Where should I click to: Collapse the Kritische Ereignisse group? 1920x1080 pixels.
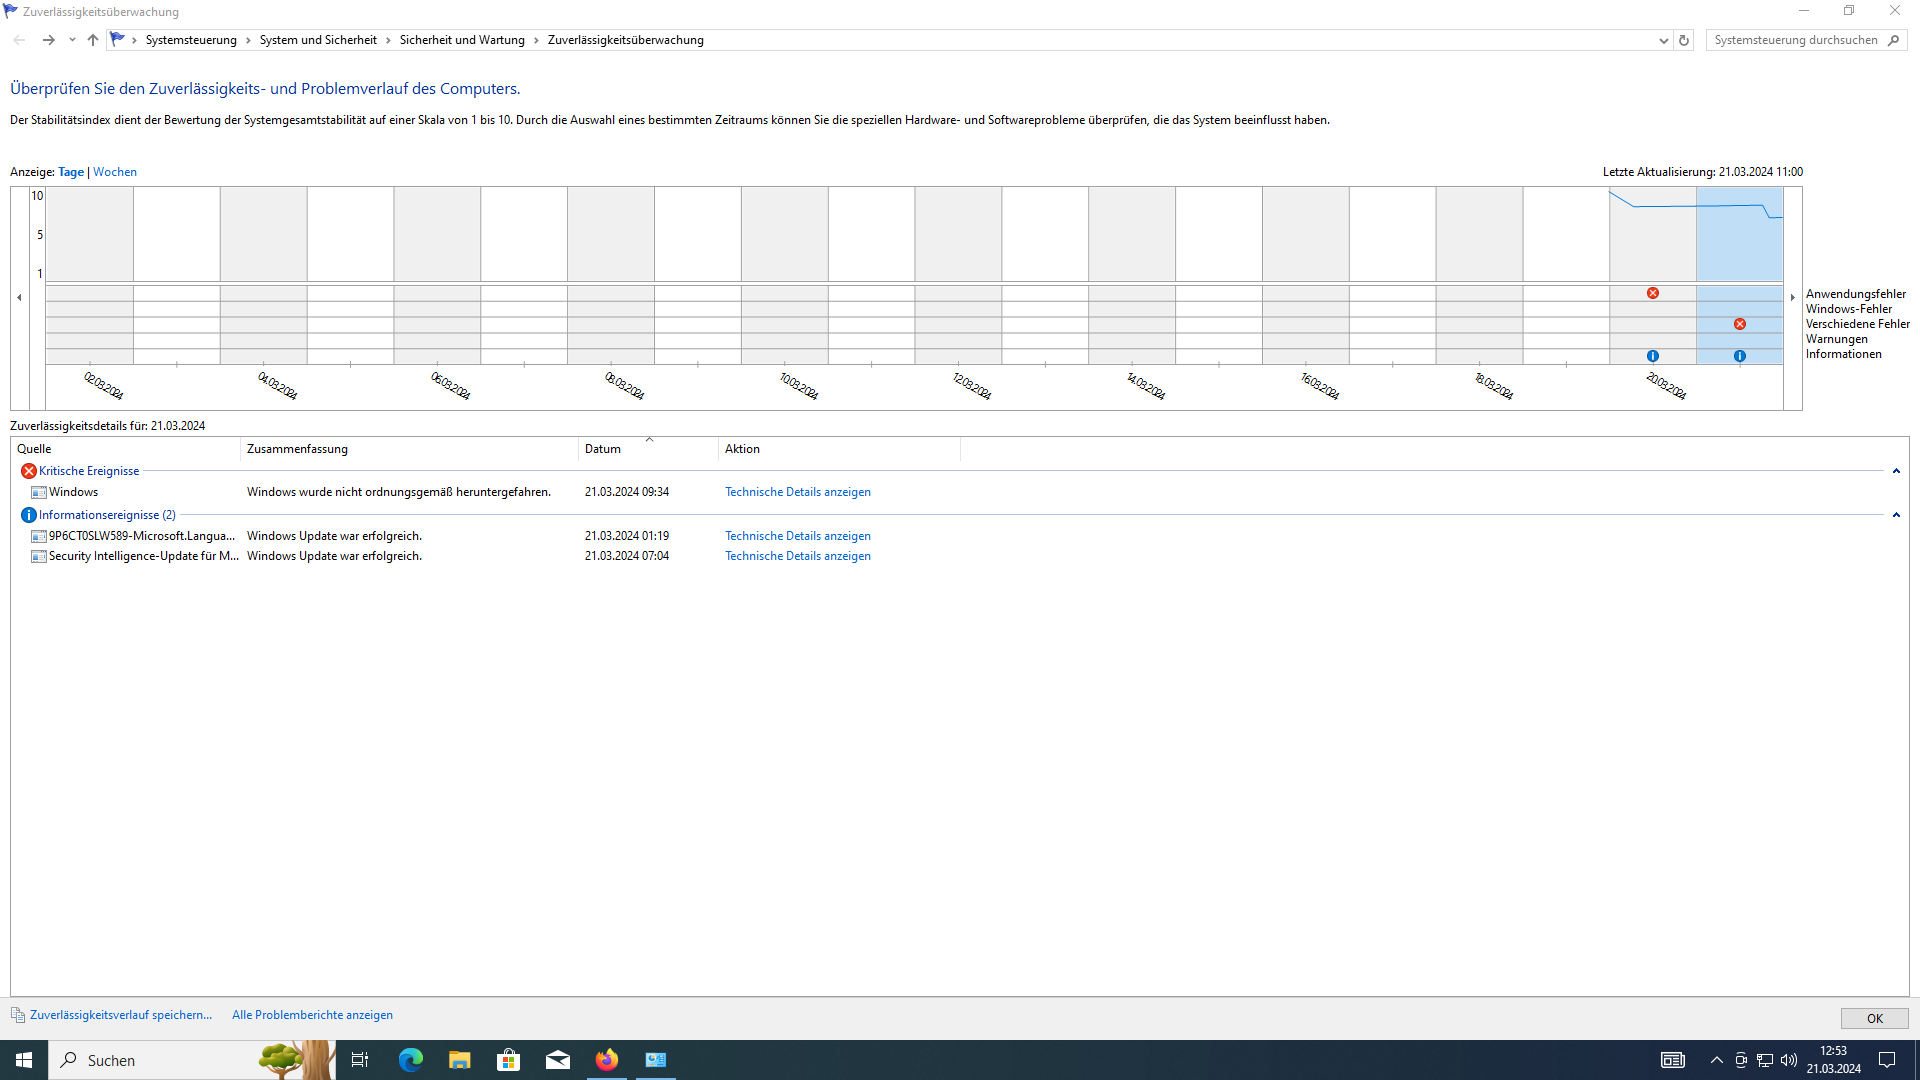coord(1896,471)
